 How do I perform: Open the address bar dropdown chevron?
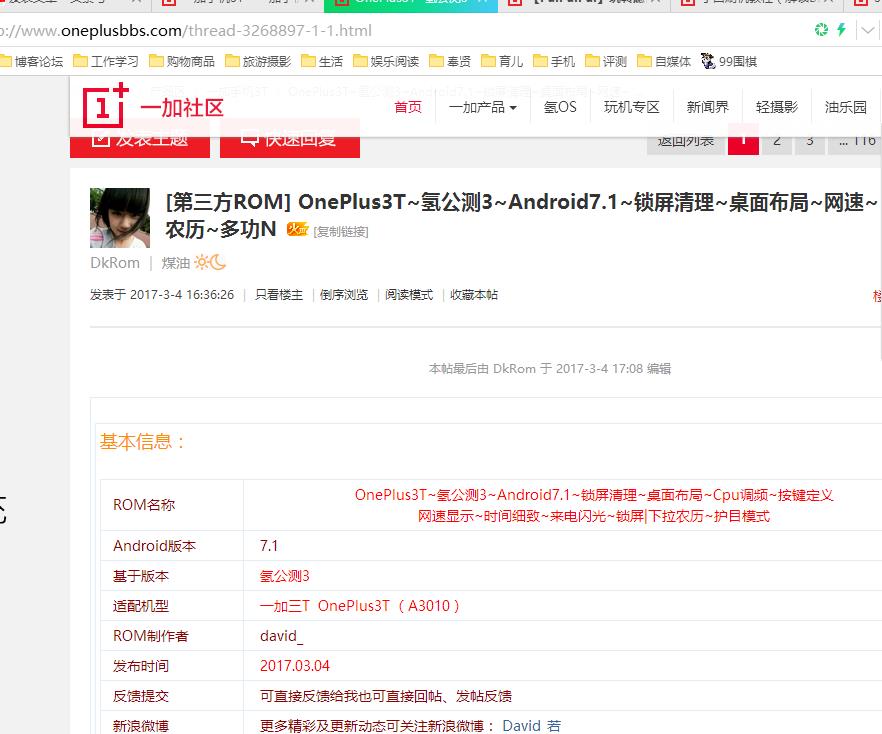866,31
